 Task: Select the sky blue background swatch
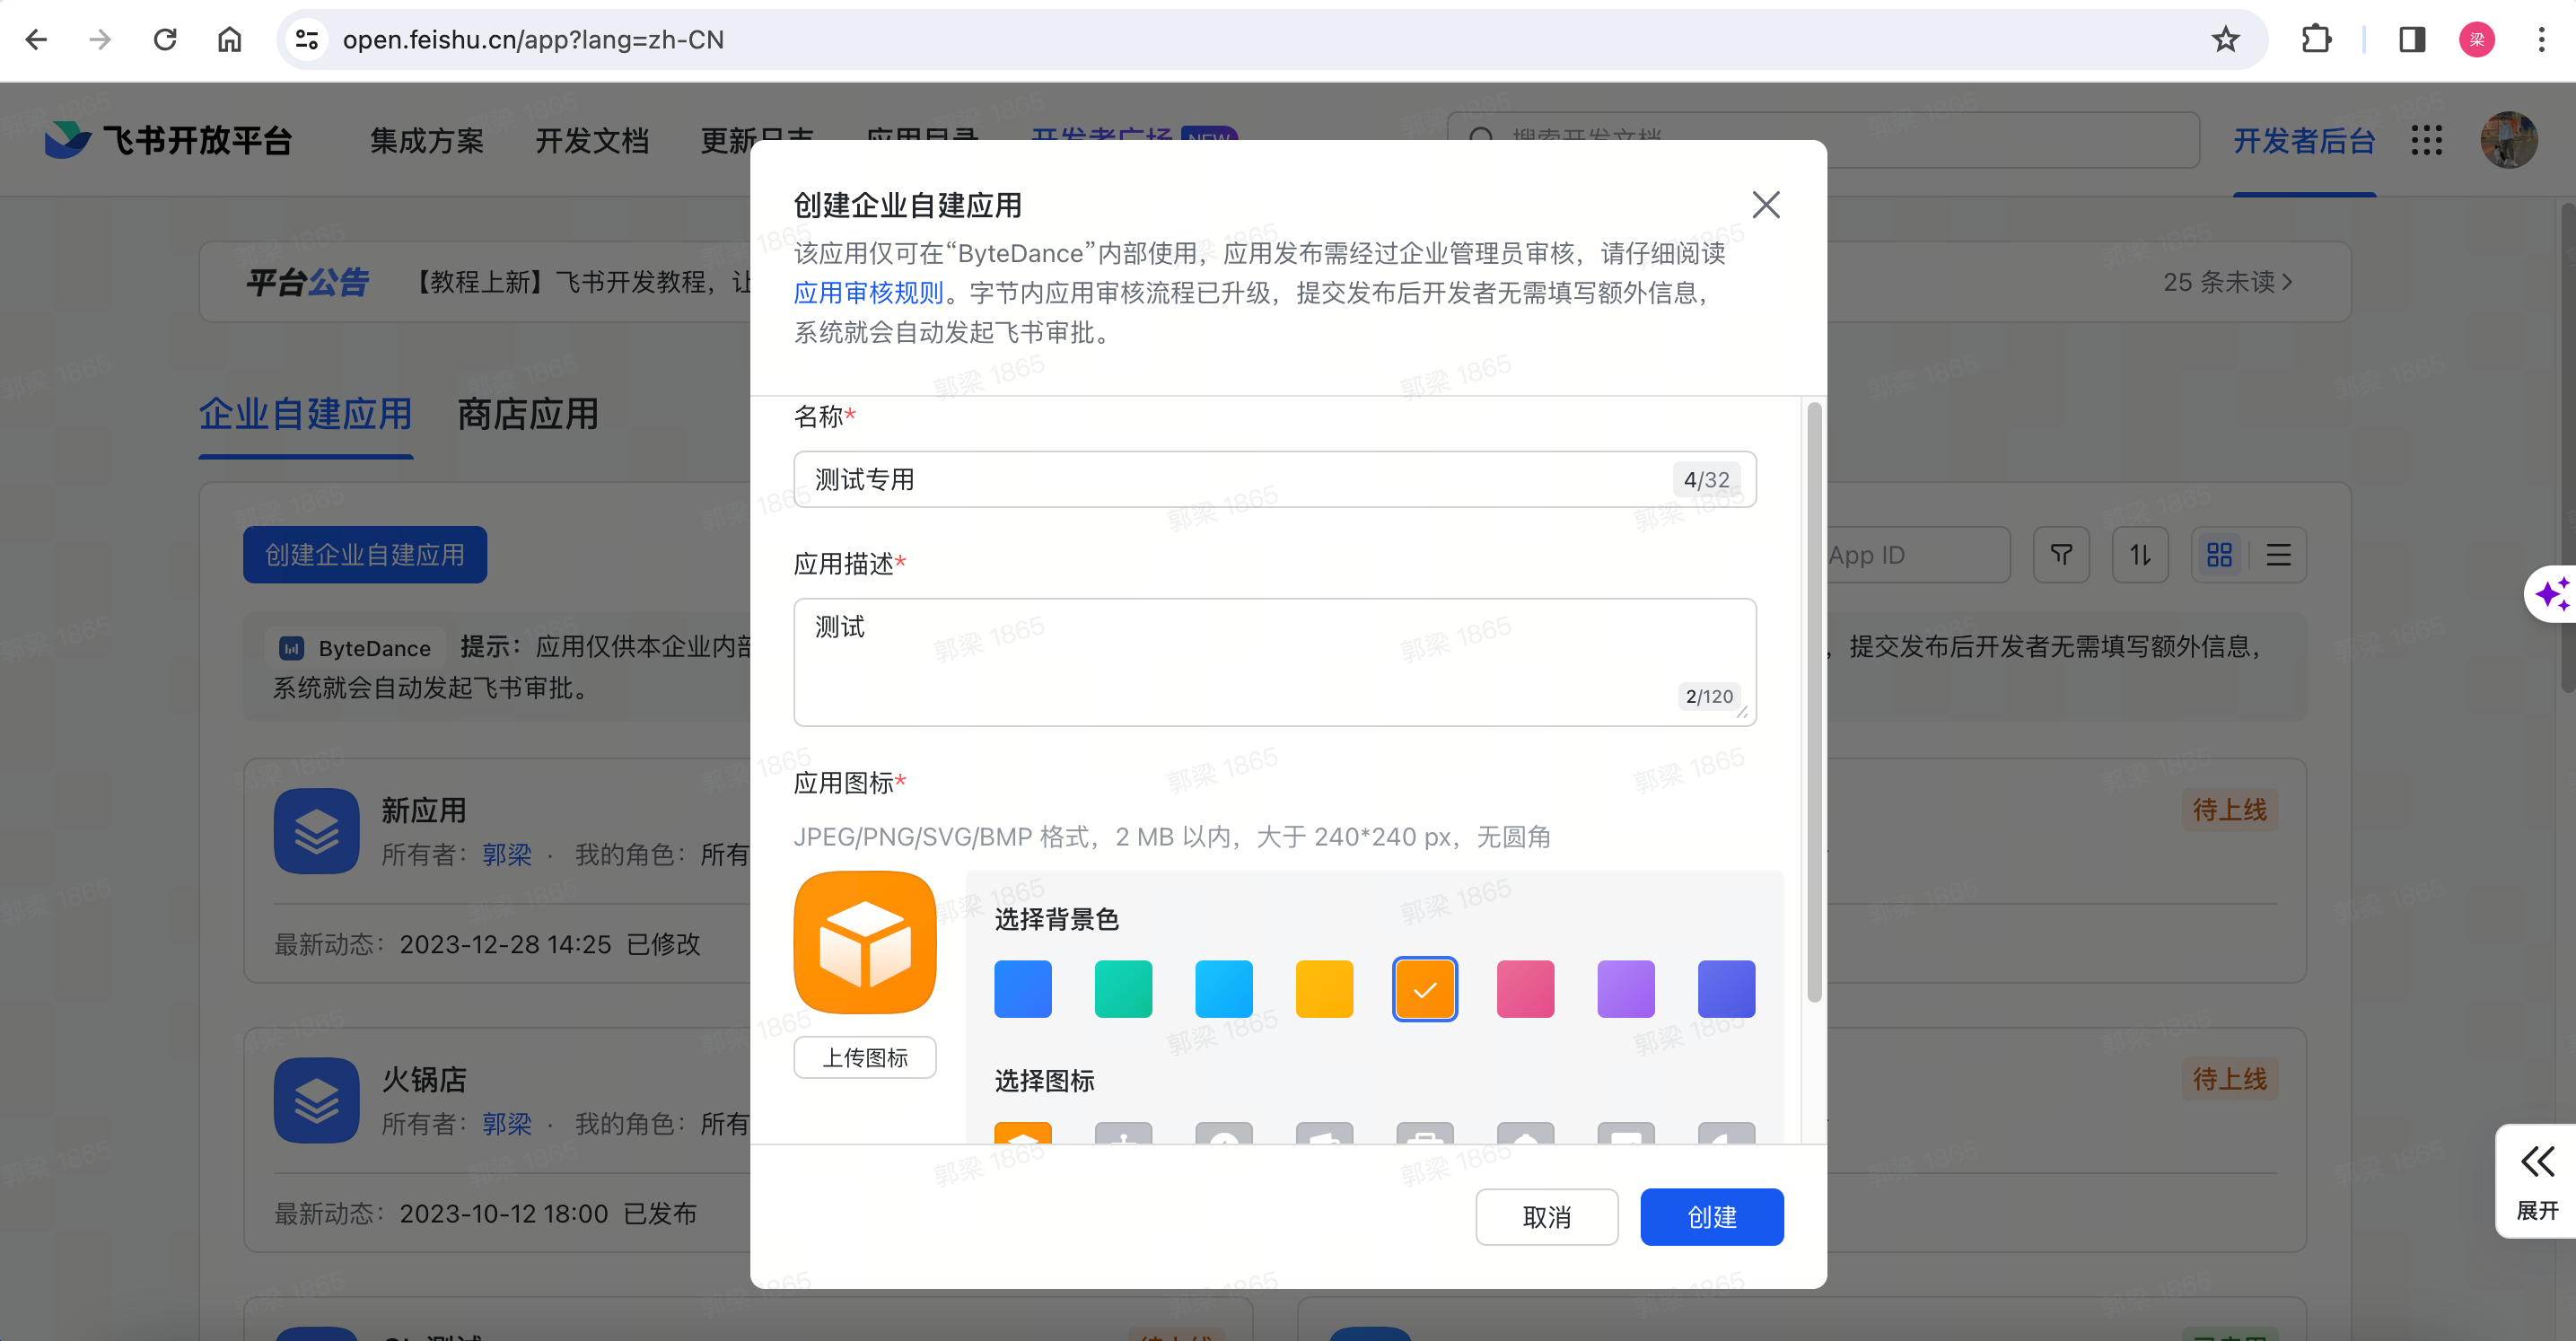pyautogui.click(x=1223, y=988)
